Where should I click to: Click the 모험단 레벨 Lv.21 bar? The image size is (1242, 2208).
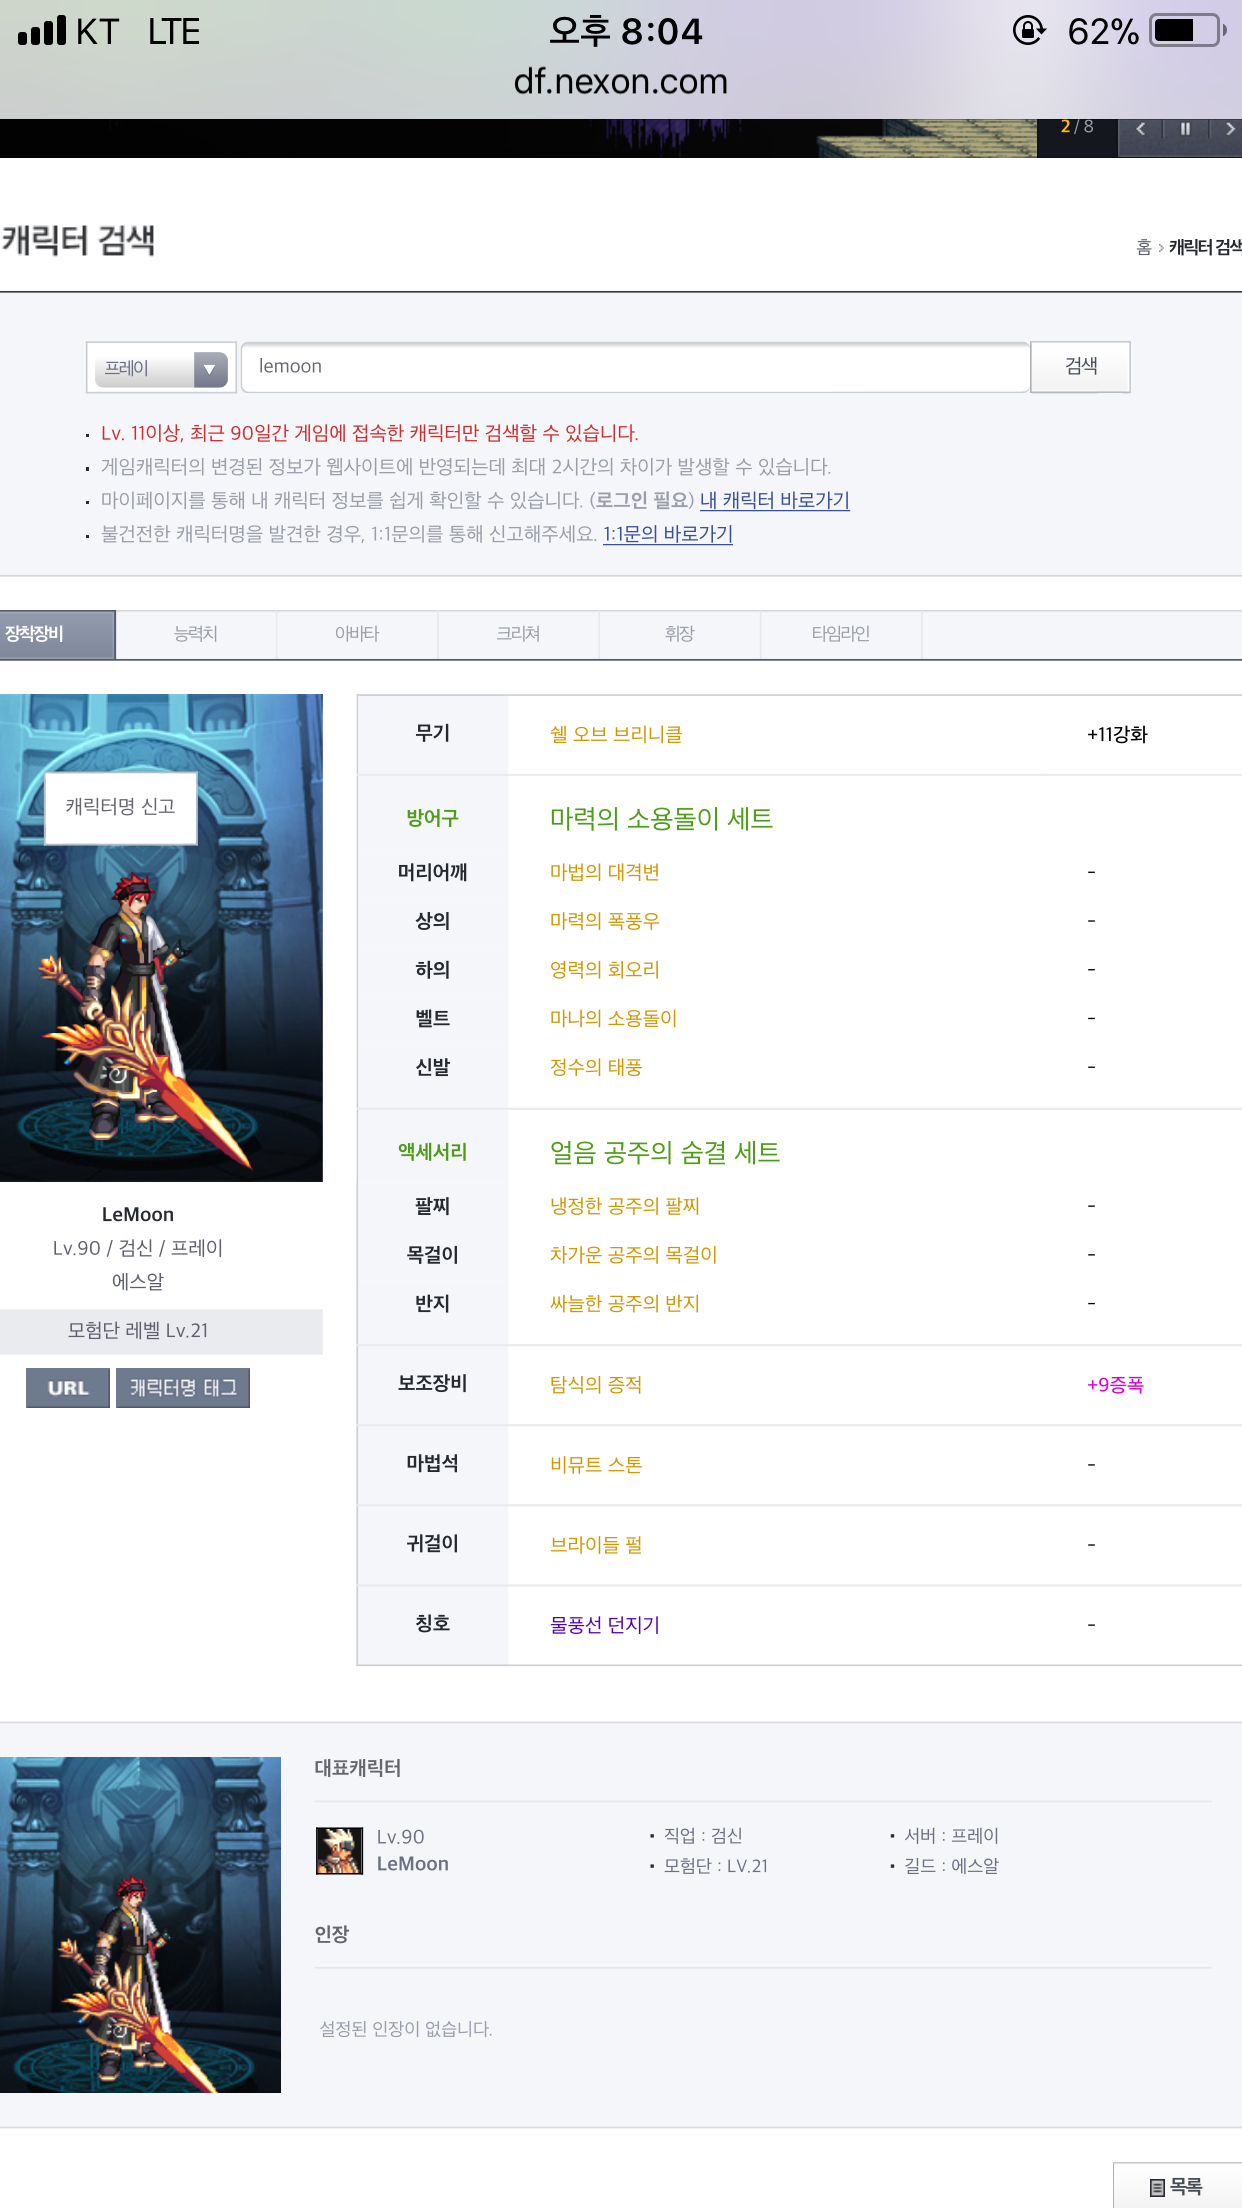pos(161,1331)
